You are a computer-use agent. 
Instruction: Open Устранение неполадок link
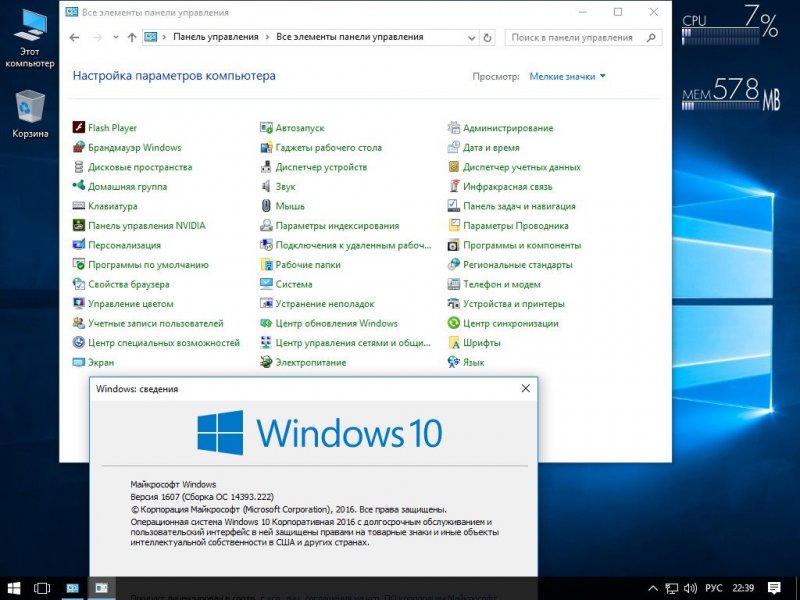pyautogui.click(x=325, y=304)
